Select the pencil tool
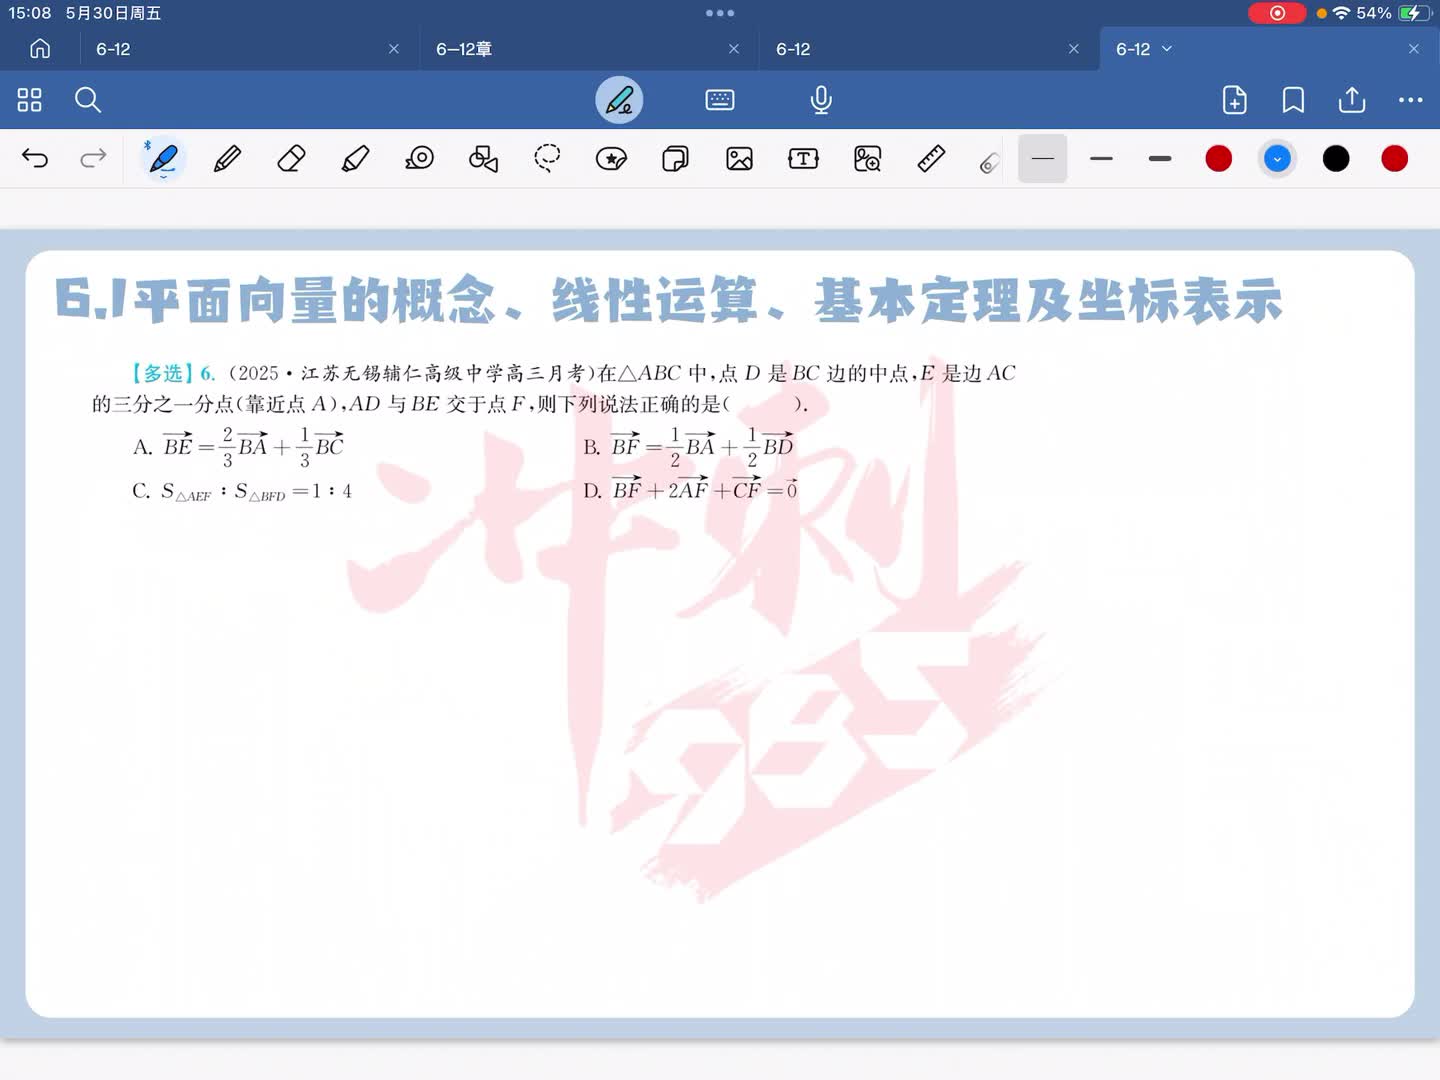This screenshot has height=1080, width=1440. [227, 159]
